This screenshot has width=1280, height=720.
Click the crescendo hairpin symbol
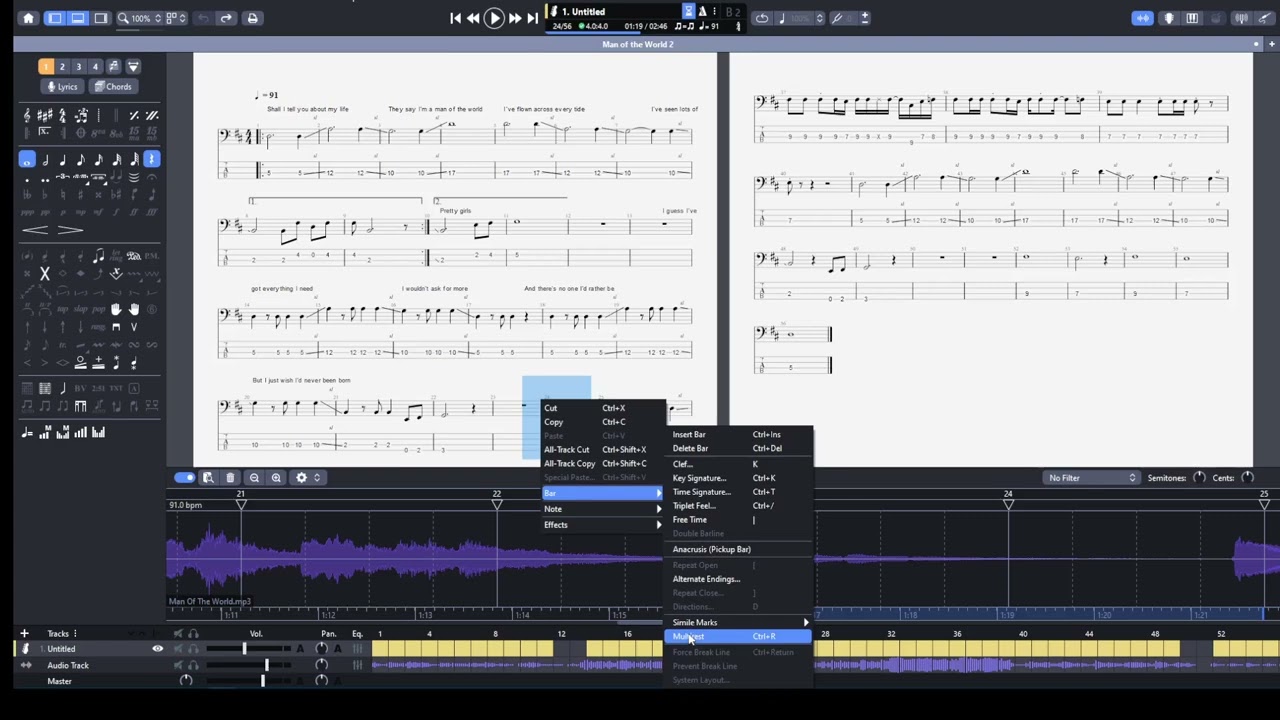coord(35,230)
